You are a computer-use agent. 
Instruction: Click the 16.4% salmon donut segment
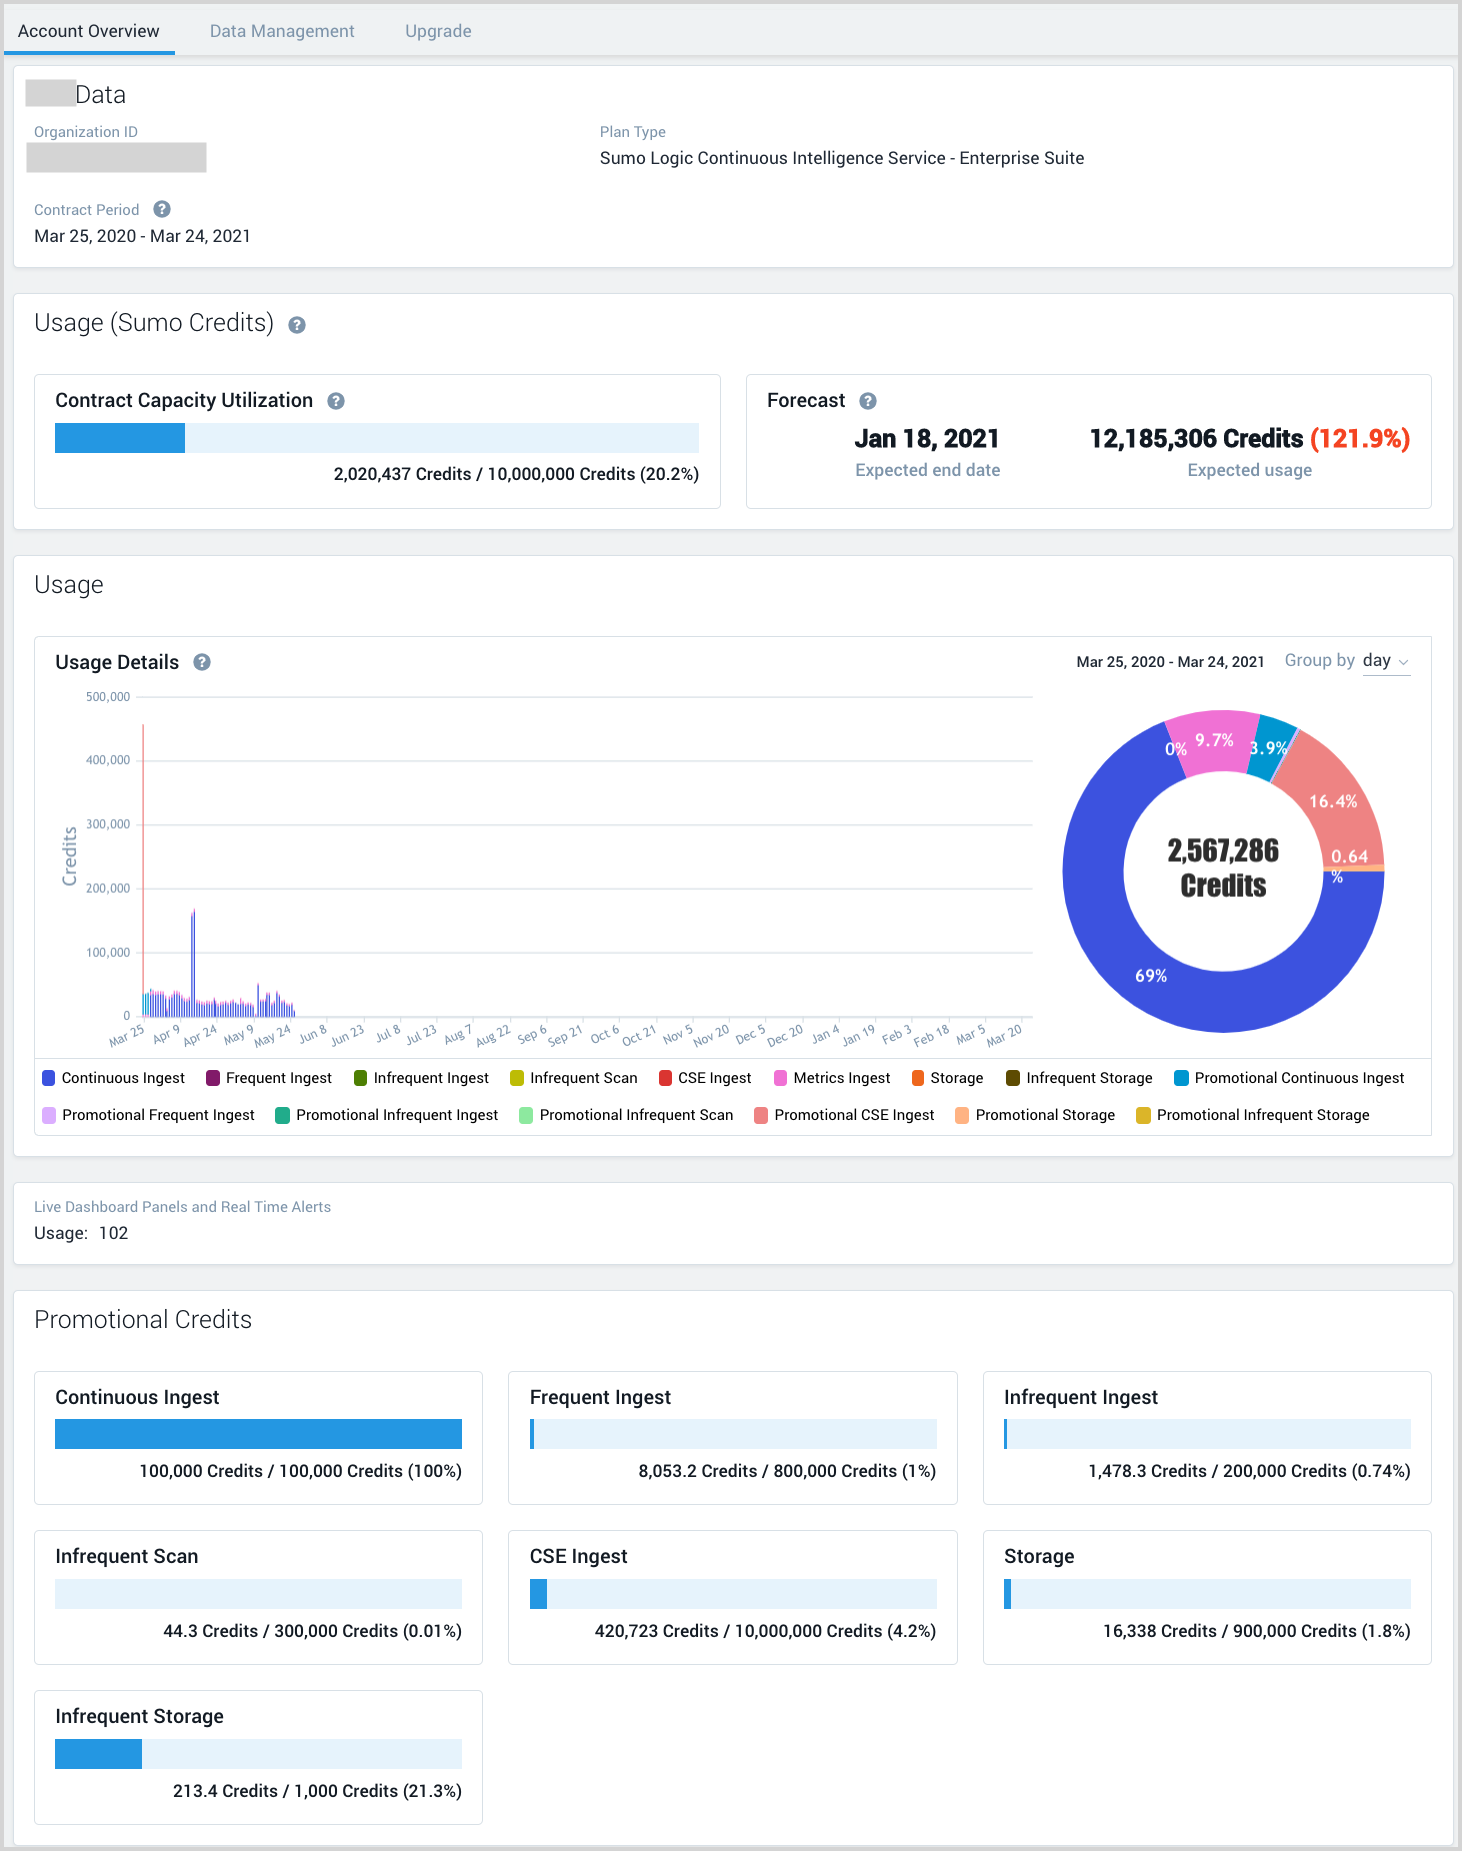pos(1333,801)
